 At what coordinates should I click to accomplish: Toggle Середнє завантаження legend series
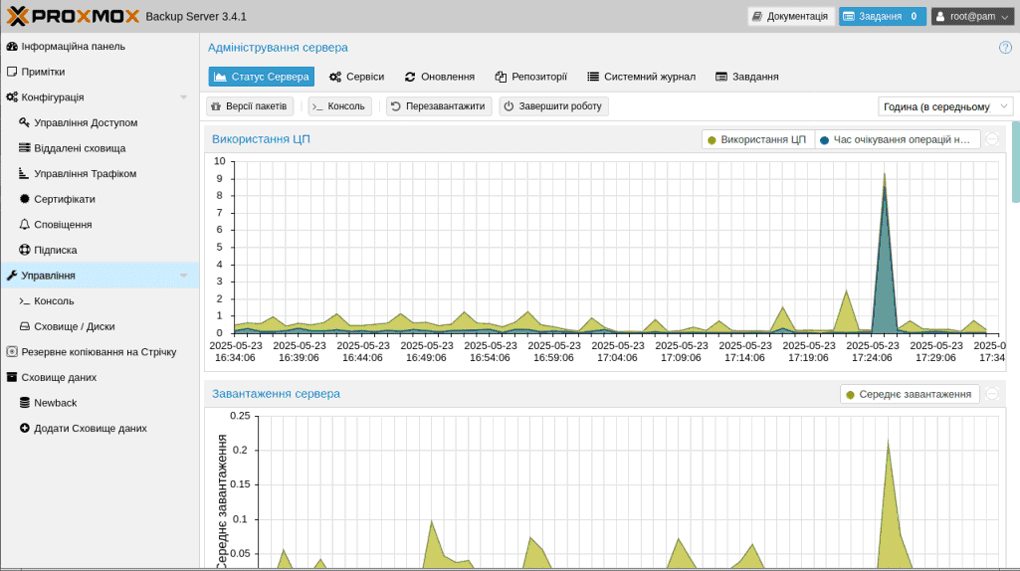(909, 394)
